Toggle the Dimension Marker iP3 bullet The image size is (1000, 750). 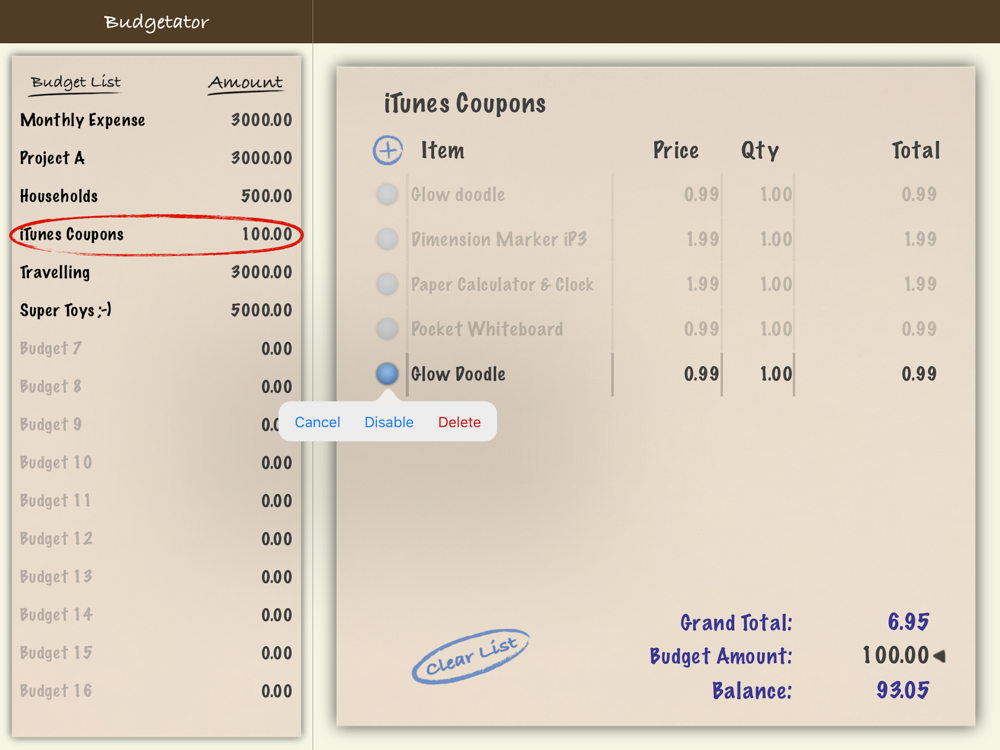pyautogui.click(x=387, y=239)
